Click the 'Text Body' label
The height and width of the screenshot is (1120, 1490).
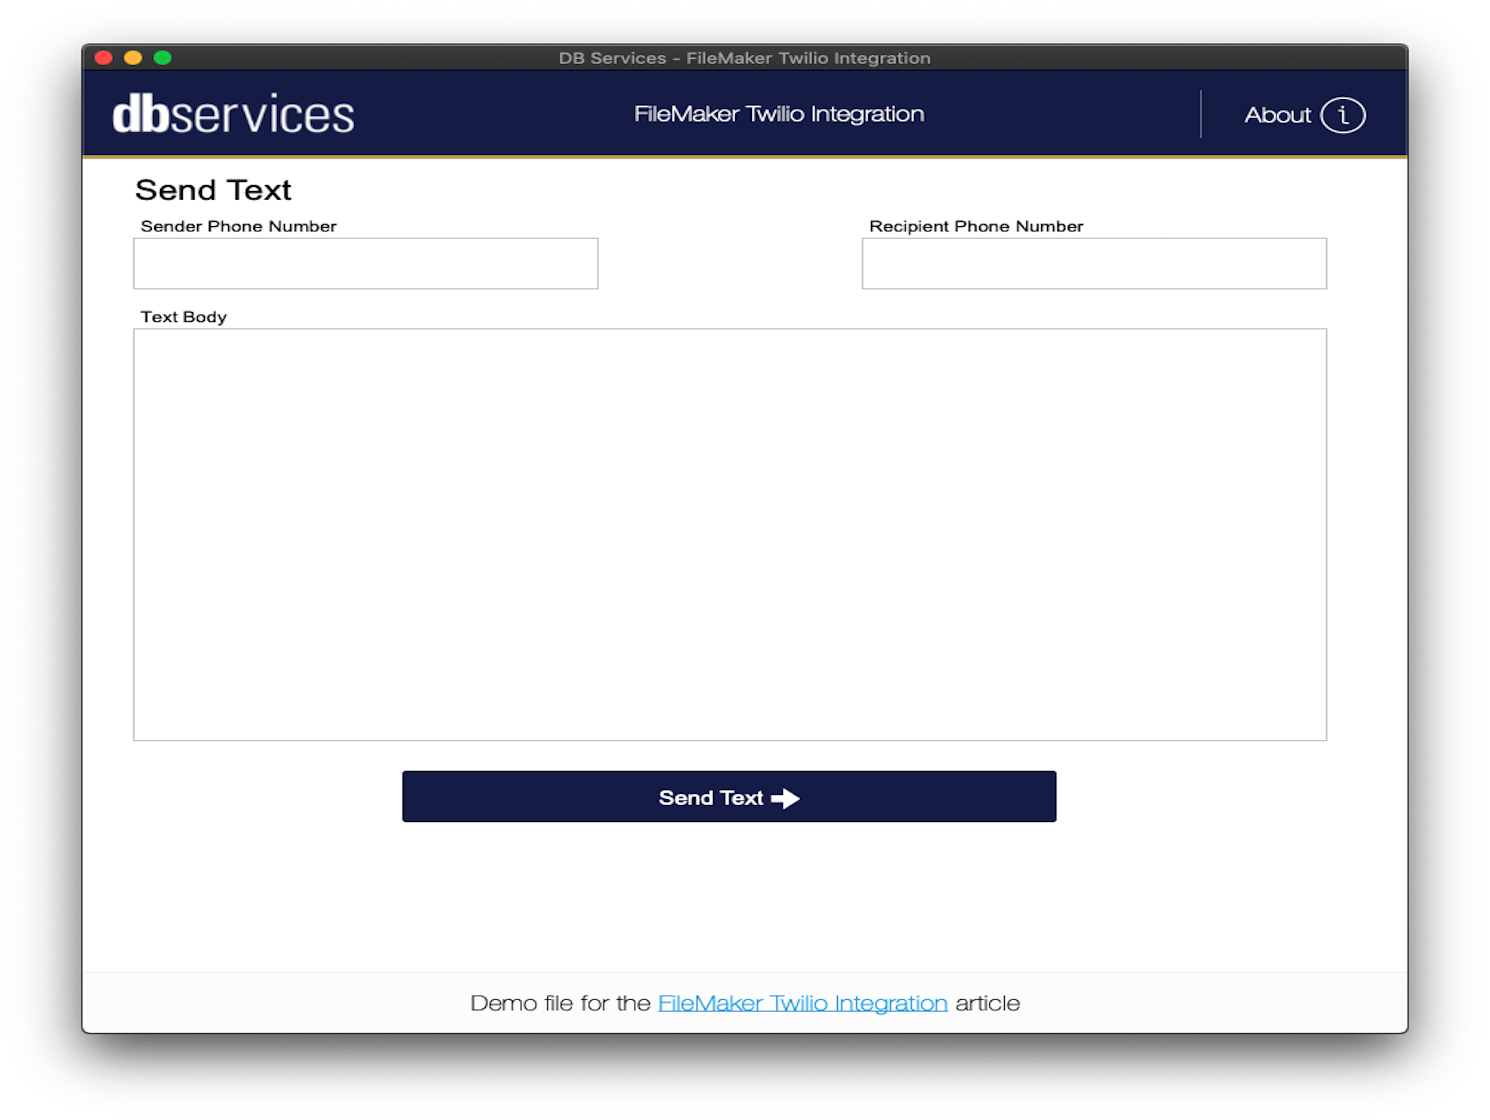(x=184, y=317)
